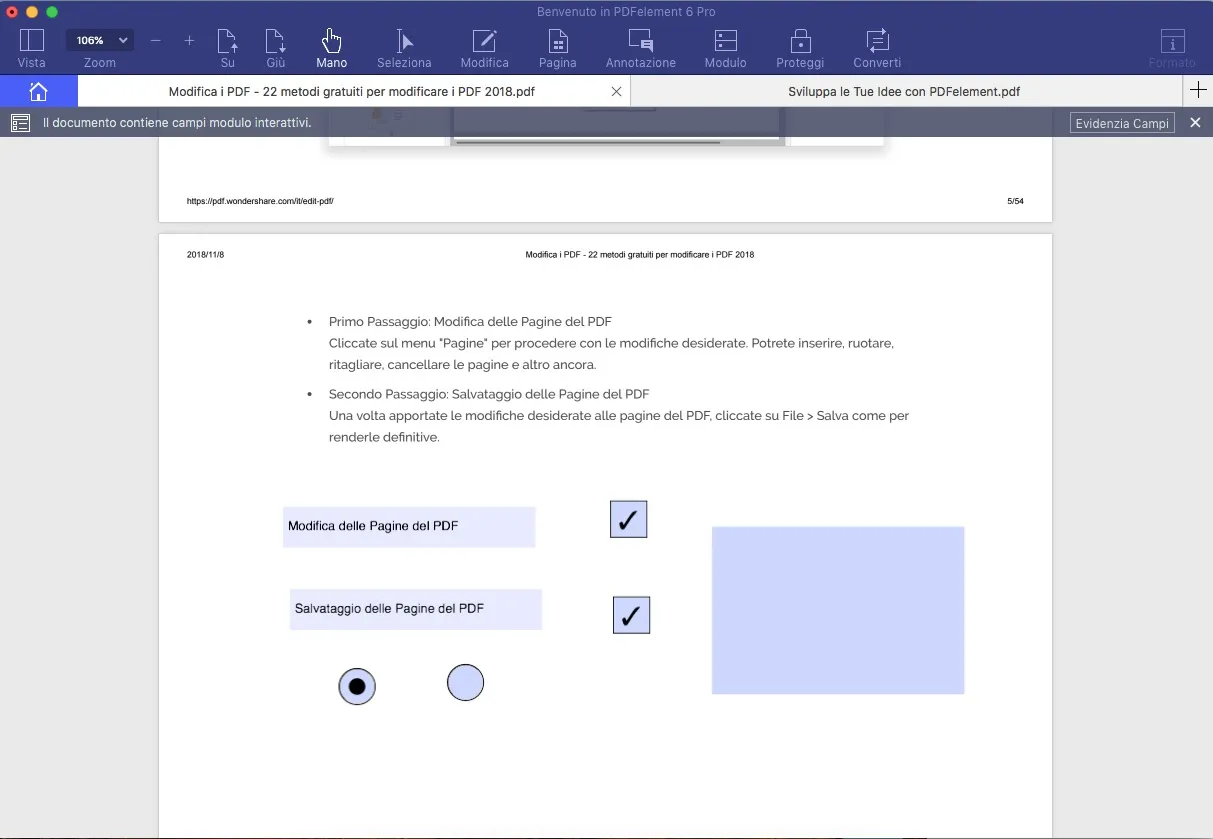
Task: Close the Modifica i PDF tab
Action: [616, 91]
